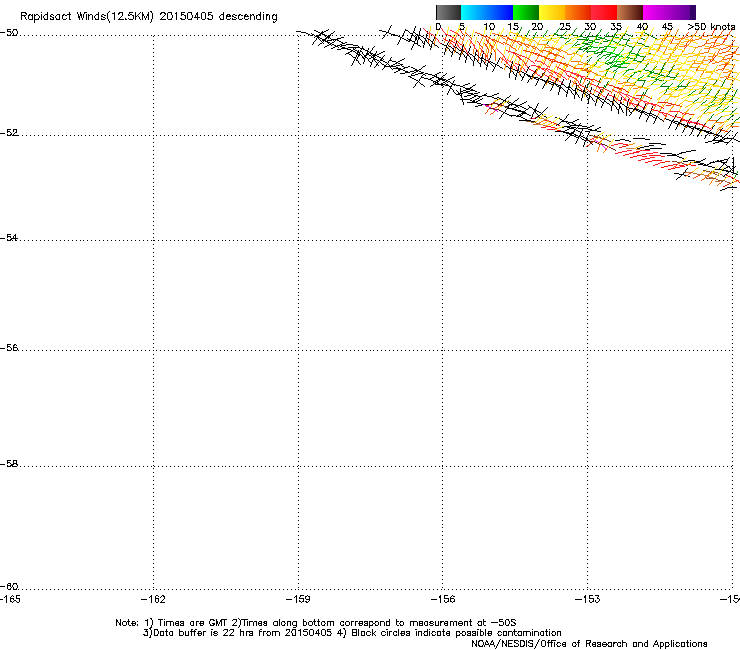740x650 pixels.
Task: Select the orange 25-30 knots legend segment
Action: (578, 12)
